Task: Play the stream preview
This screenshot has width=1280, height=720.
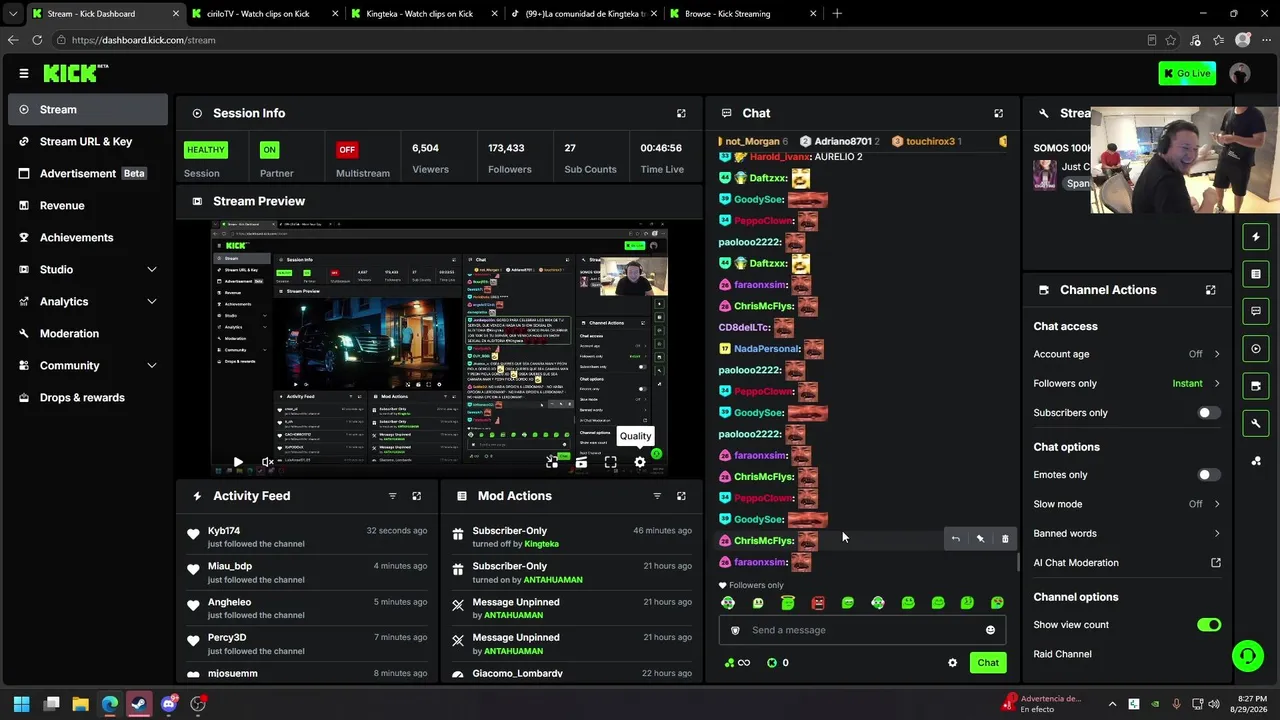Action: (x=238, y=462)
